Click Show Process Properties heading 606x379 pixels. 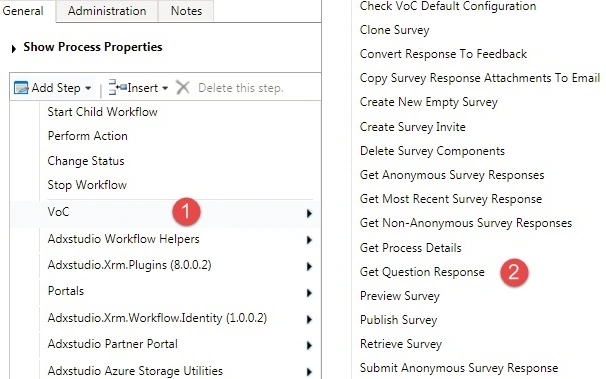[x=93, y=47]
